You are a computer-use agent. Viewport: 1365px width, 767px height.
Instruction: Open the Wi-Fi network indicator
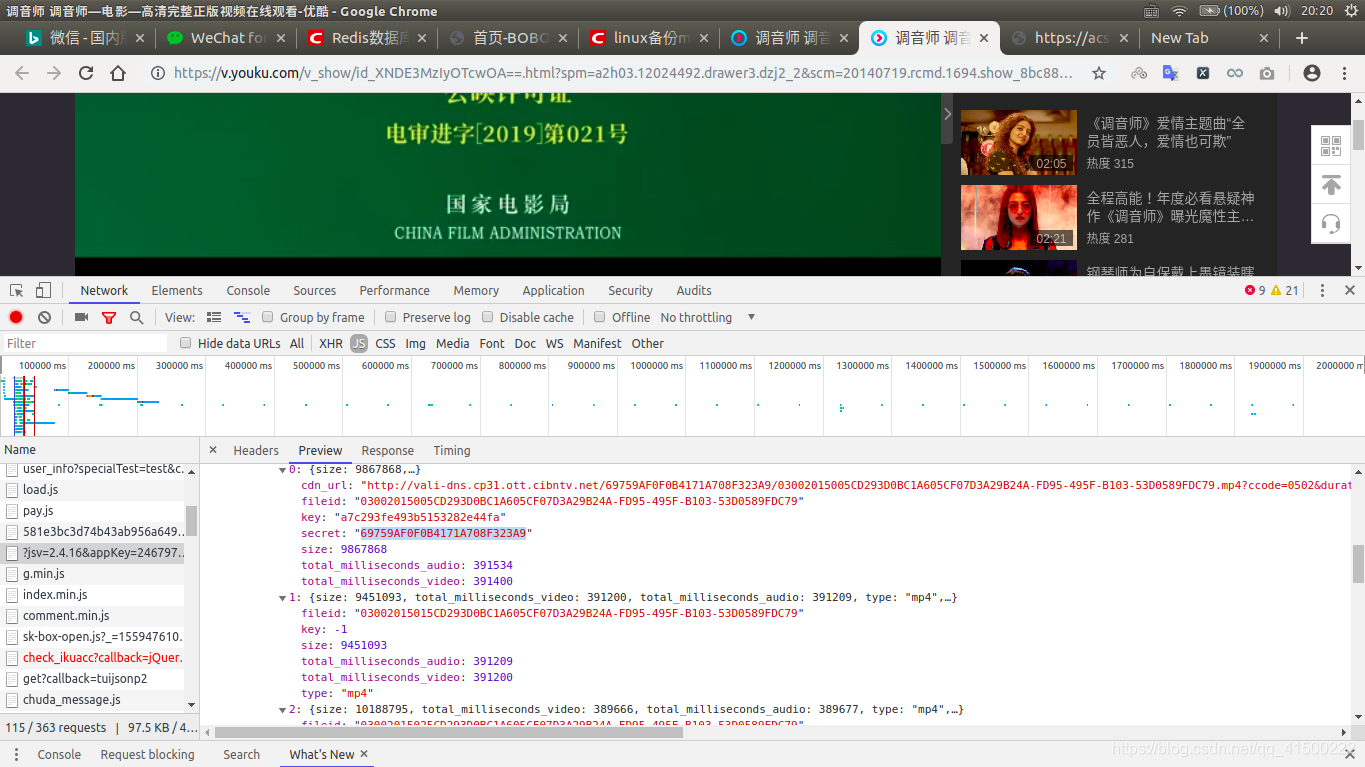(1179, 11)
